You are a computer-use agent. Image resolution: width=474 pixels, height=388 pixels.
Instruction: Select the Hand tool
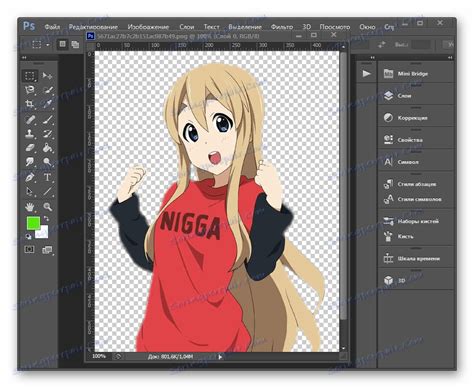(x=30, y=207)
